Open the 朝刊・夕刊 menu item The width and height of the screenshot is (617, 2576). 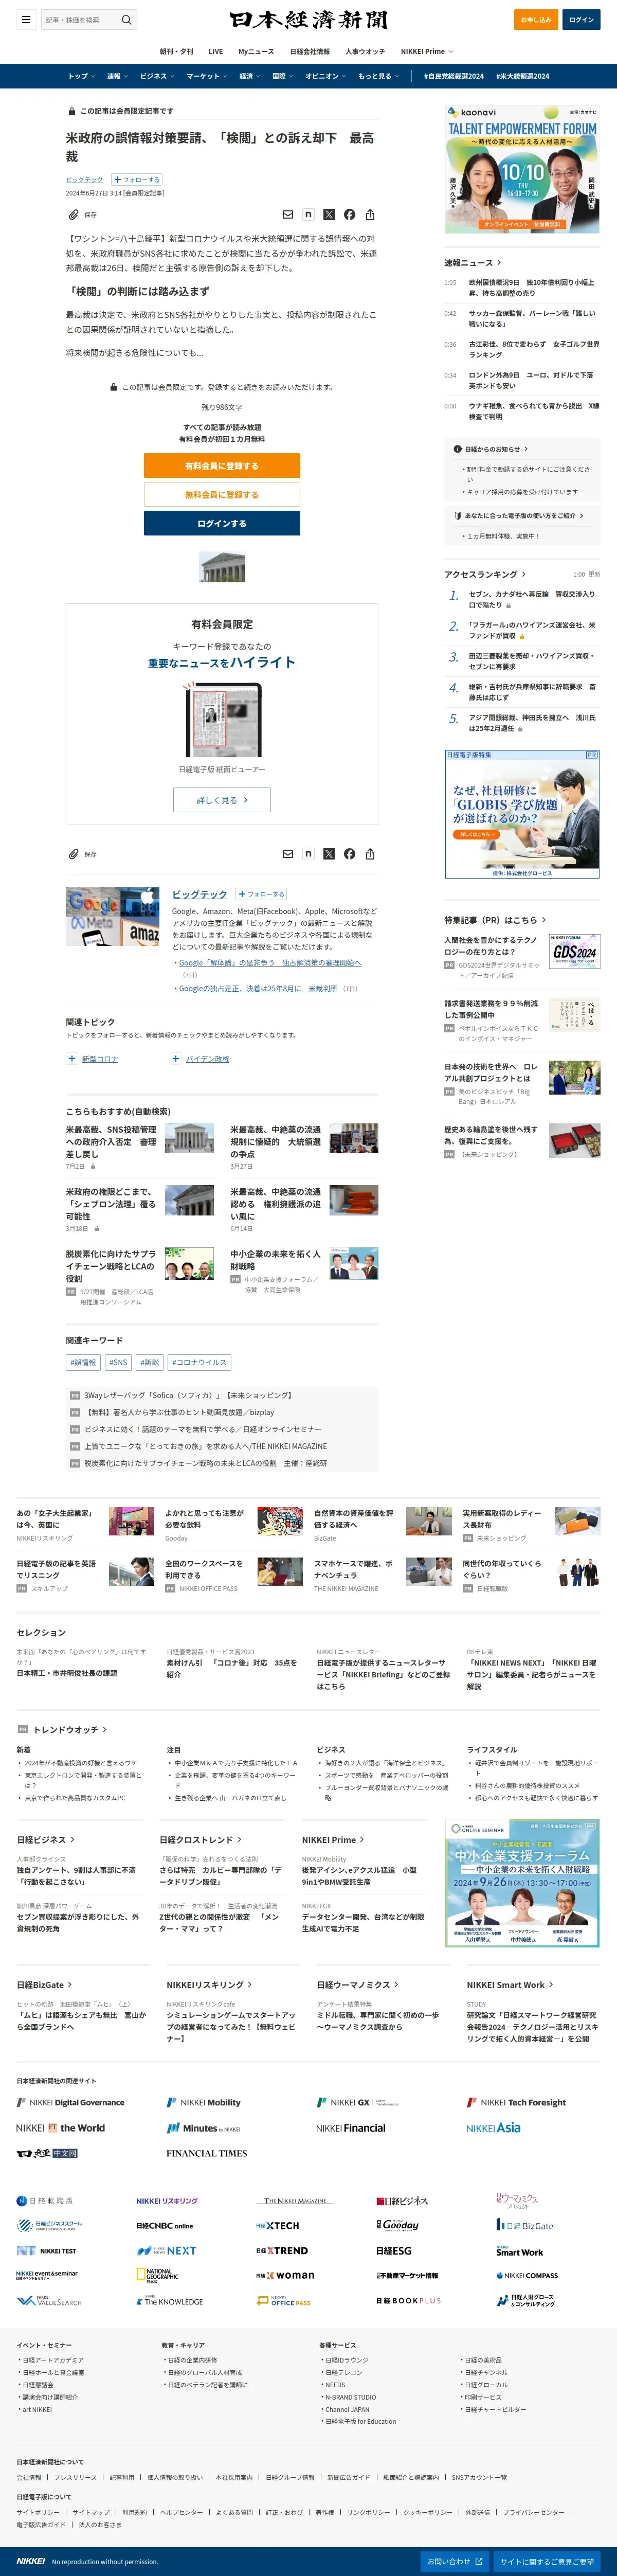[176, 51]
